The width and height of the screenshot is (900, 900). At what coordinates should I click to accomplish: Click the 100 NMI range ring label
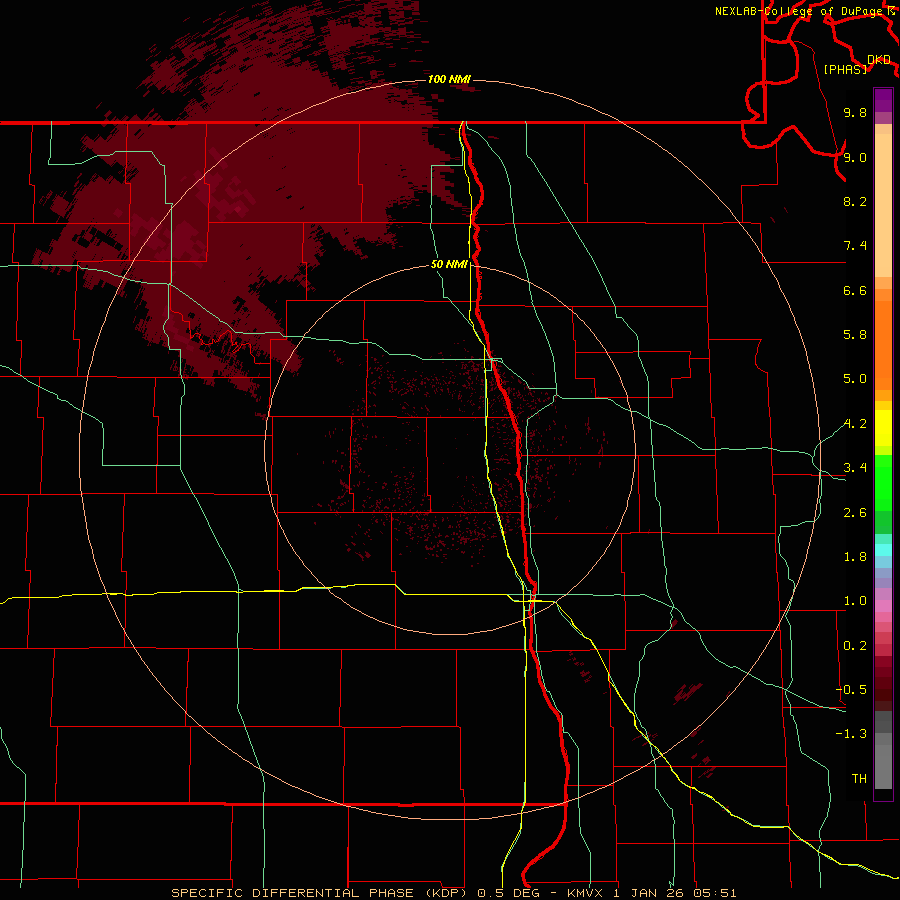point(449,79)
